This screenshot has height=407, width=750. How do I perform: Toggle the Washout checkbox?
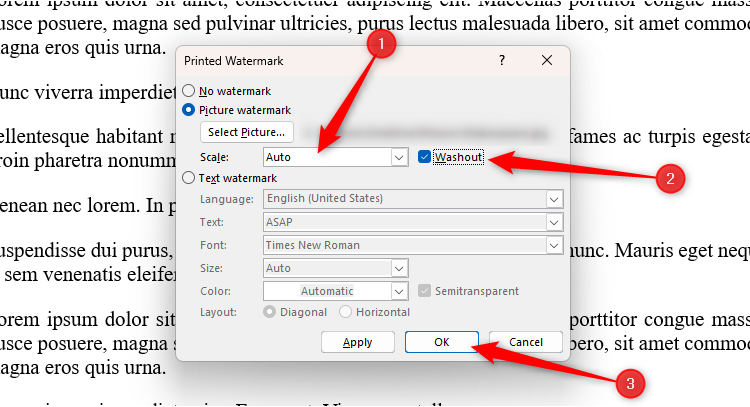coord(424,157)
